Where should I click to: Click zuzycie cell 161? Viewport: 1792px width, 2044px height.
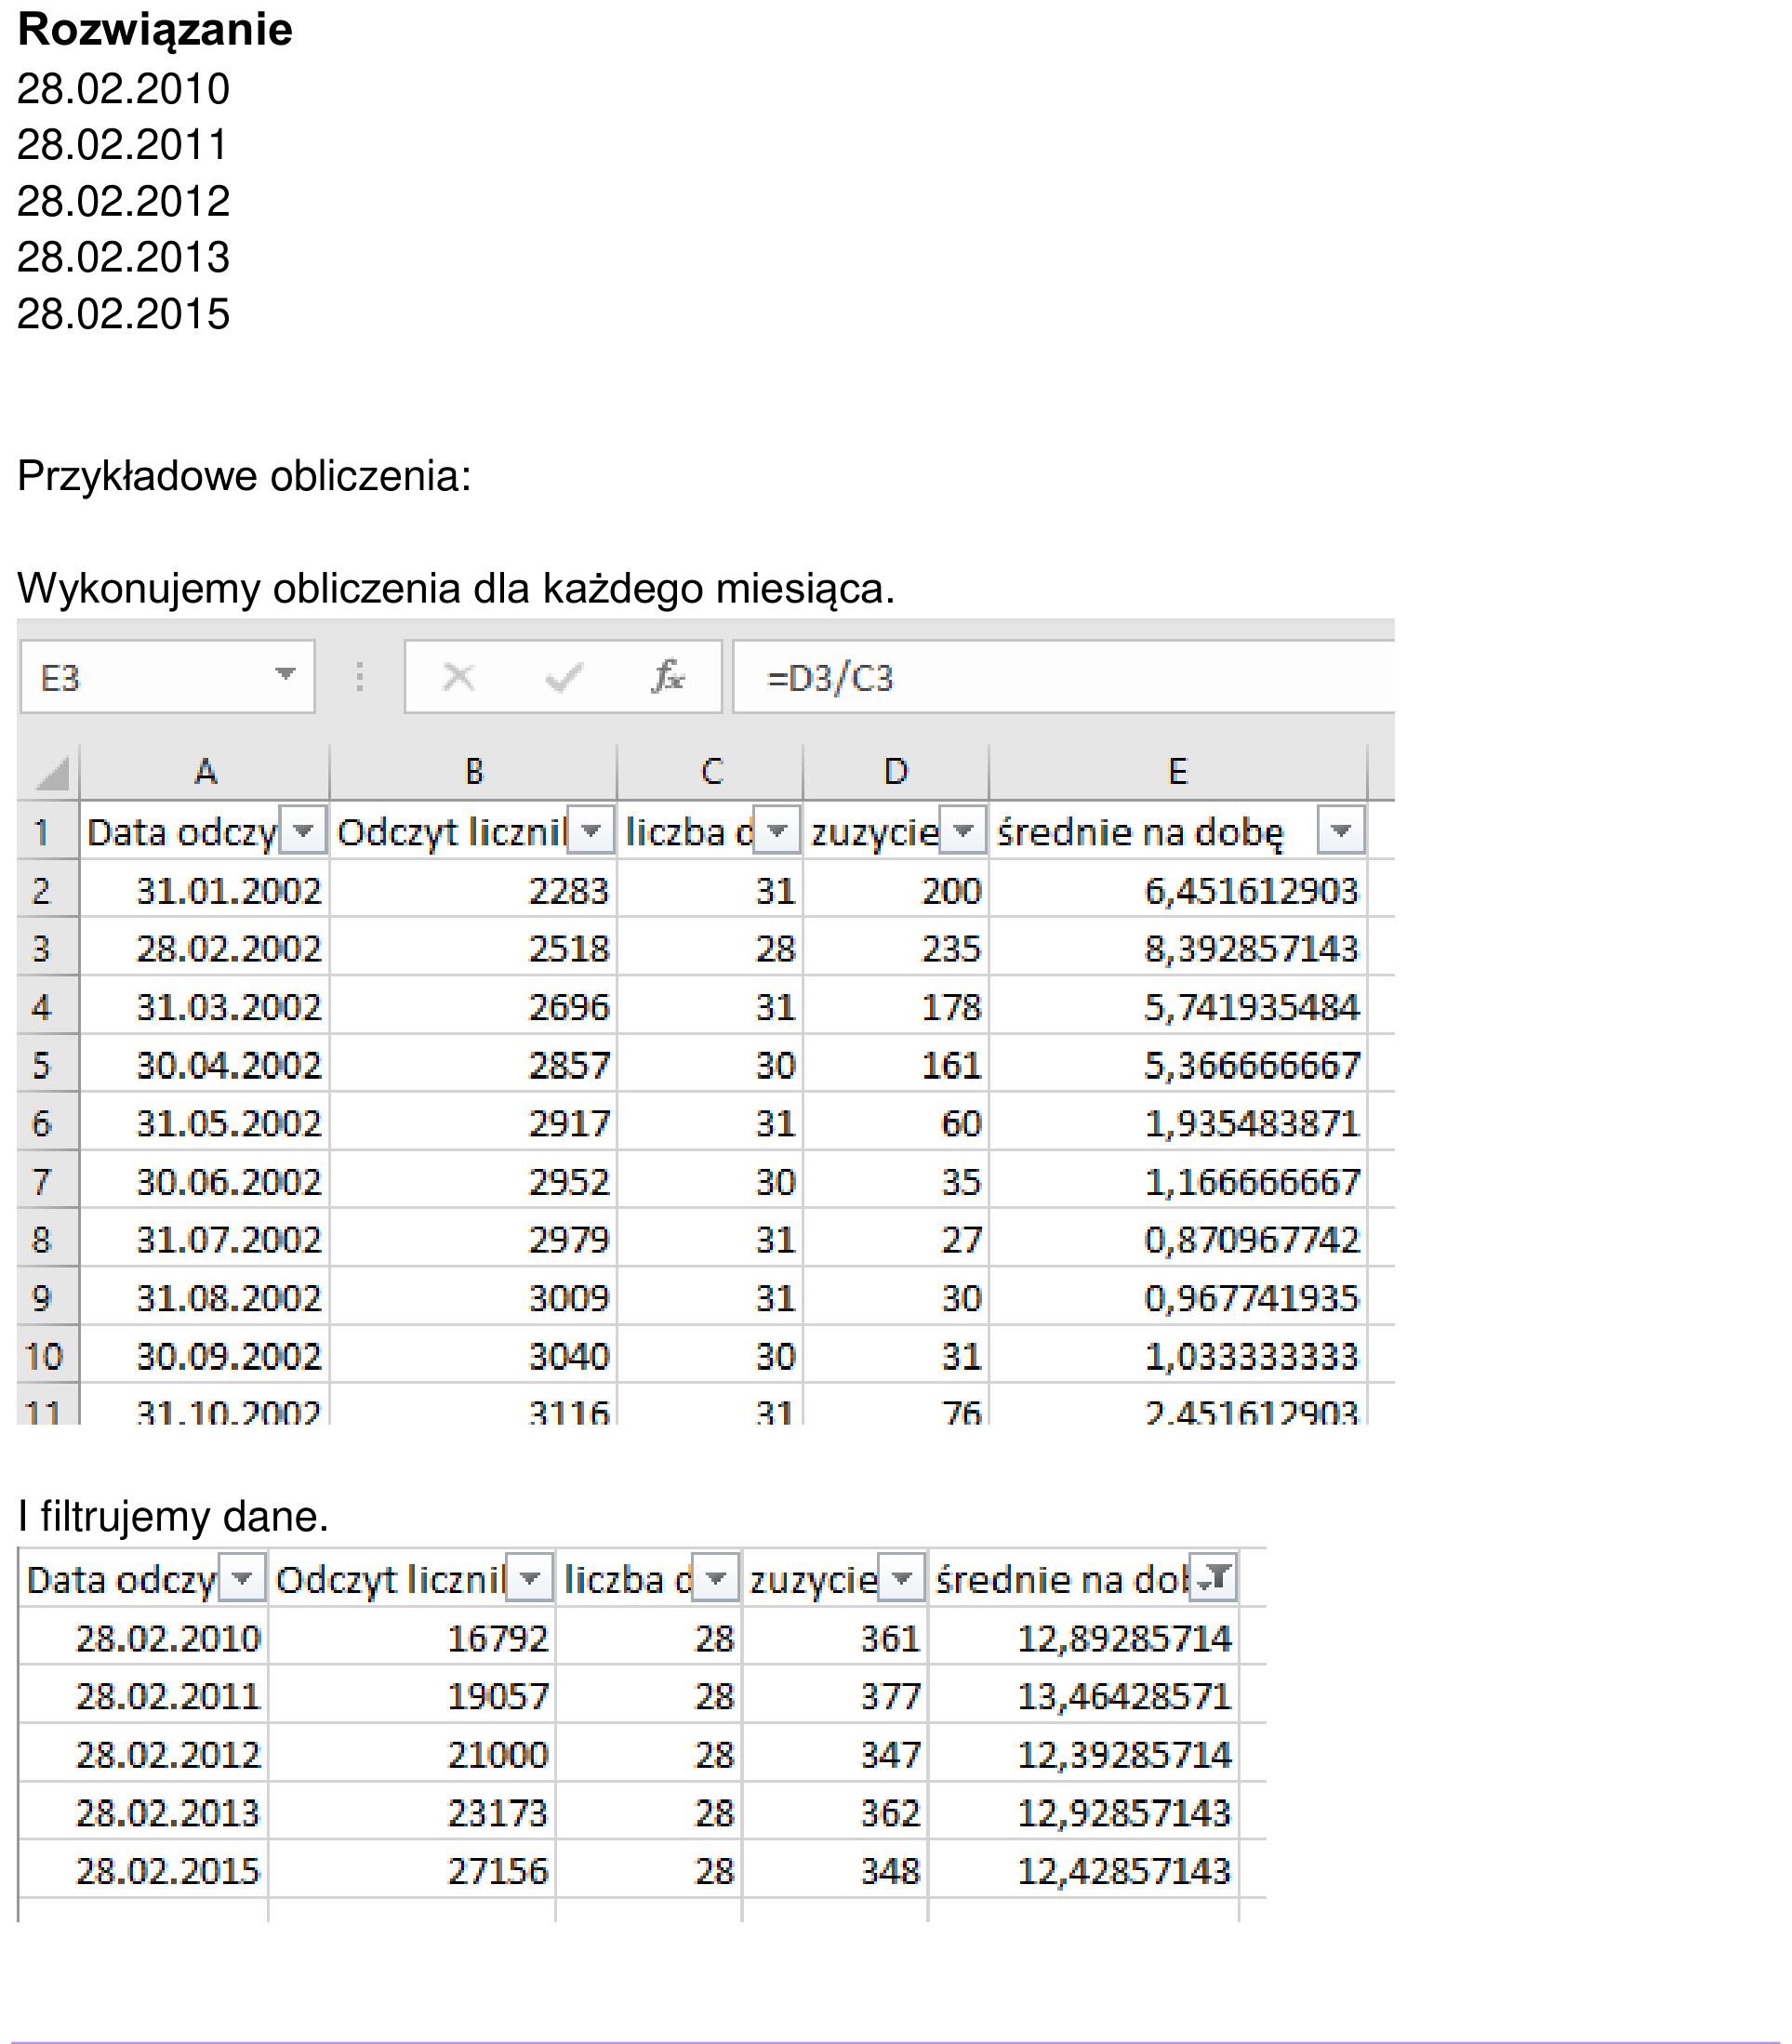pos(896,1065)
